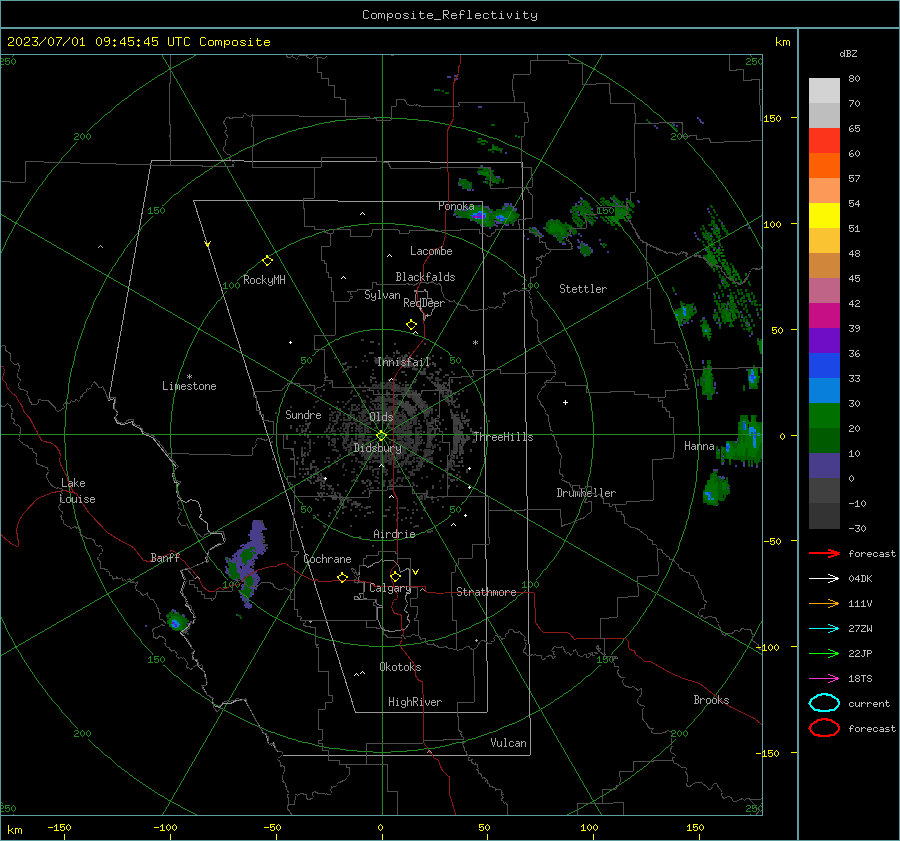This screenshot has width=900, height=841.
Task: Click the Banff city label
Action: click(x=165, y=557)
